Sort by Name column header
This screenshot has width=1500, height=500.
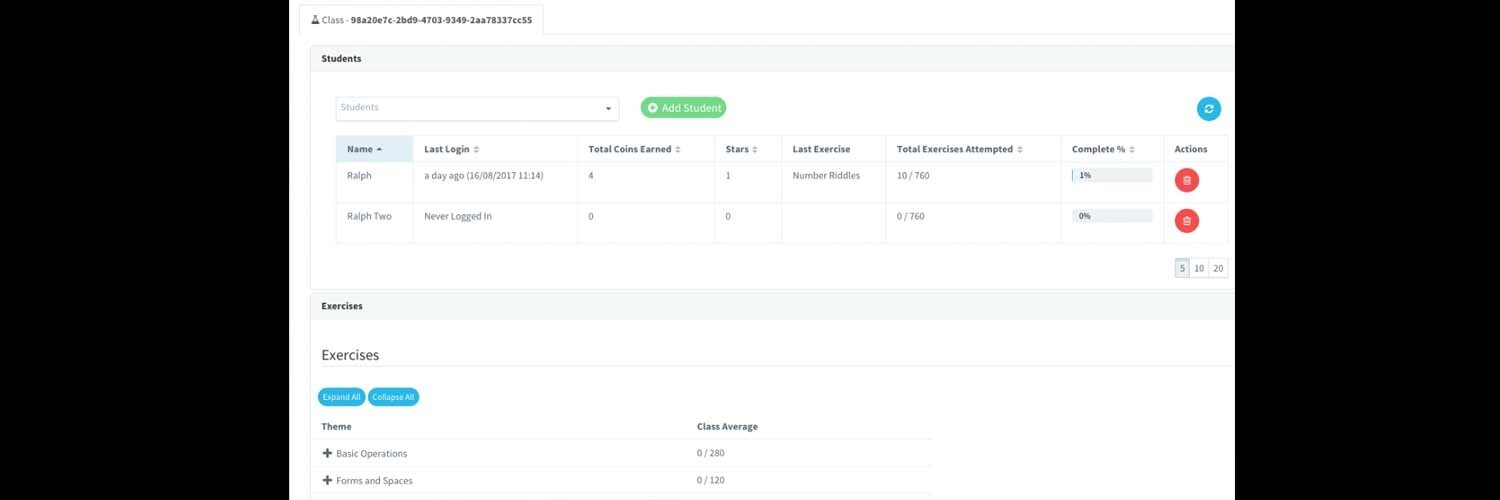[365, 149]
